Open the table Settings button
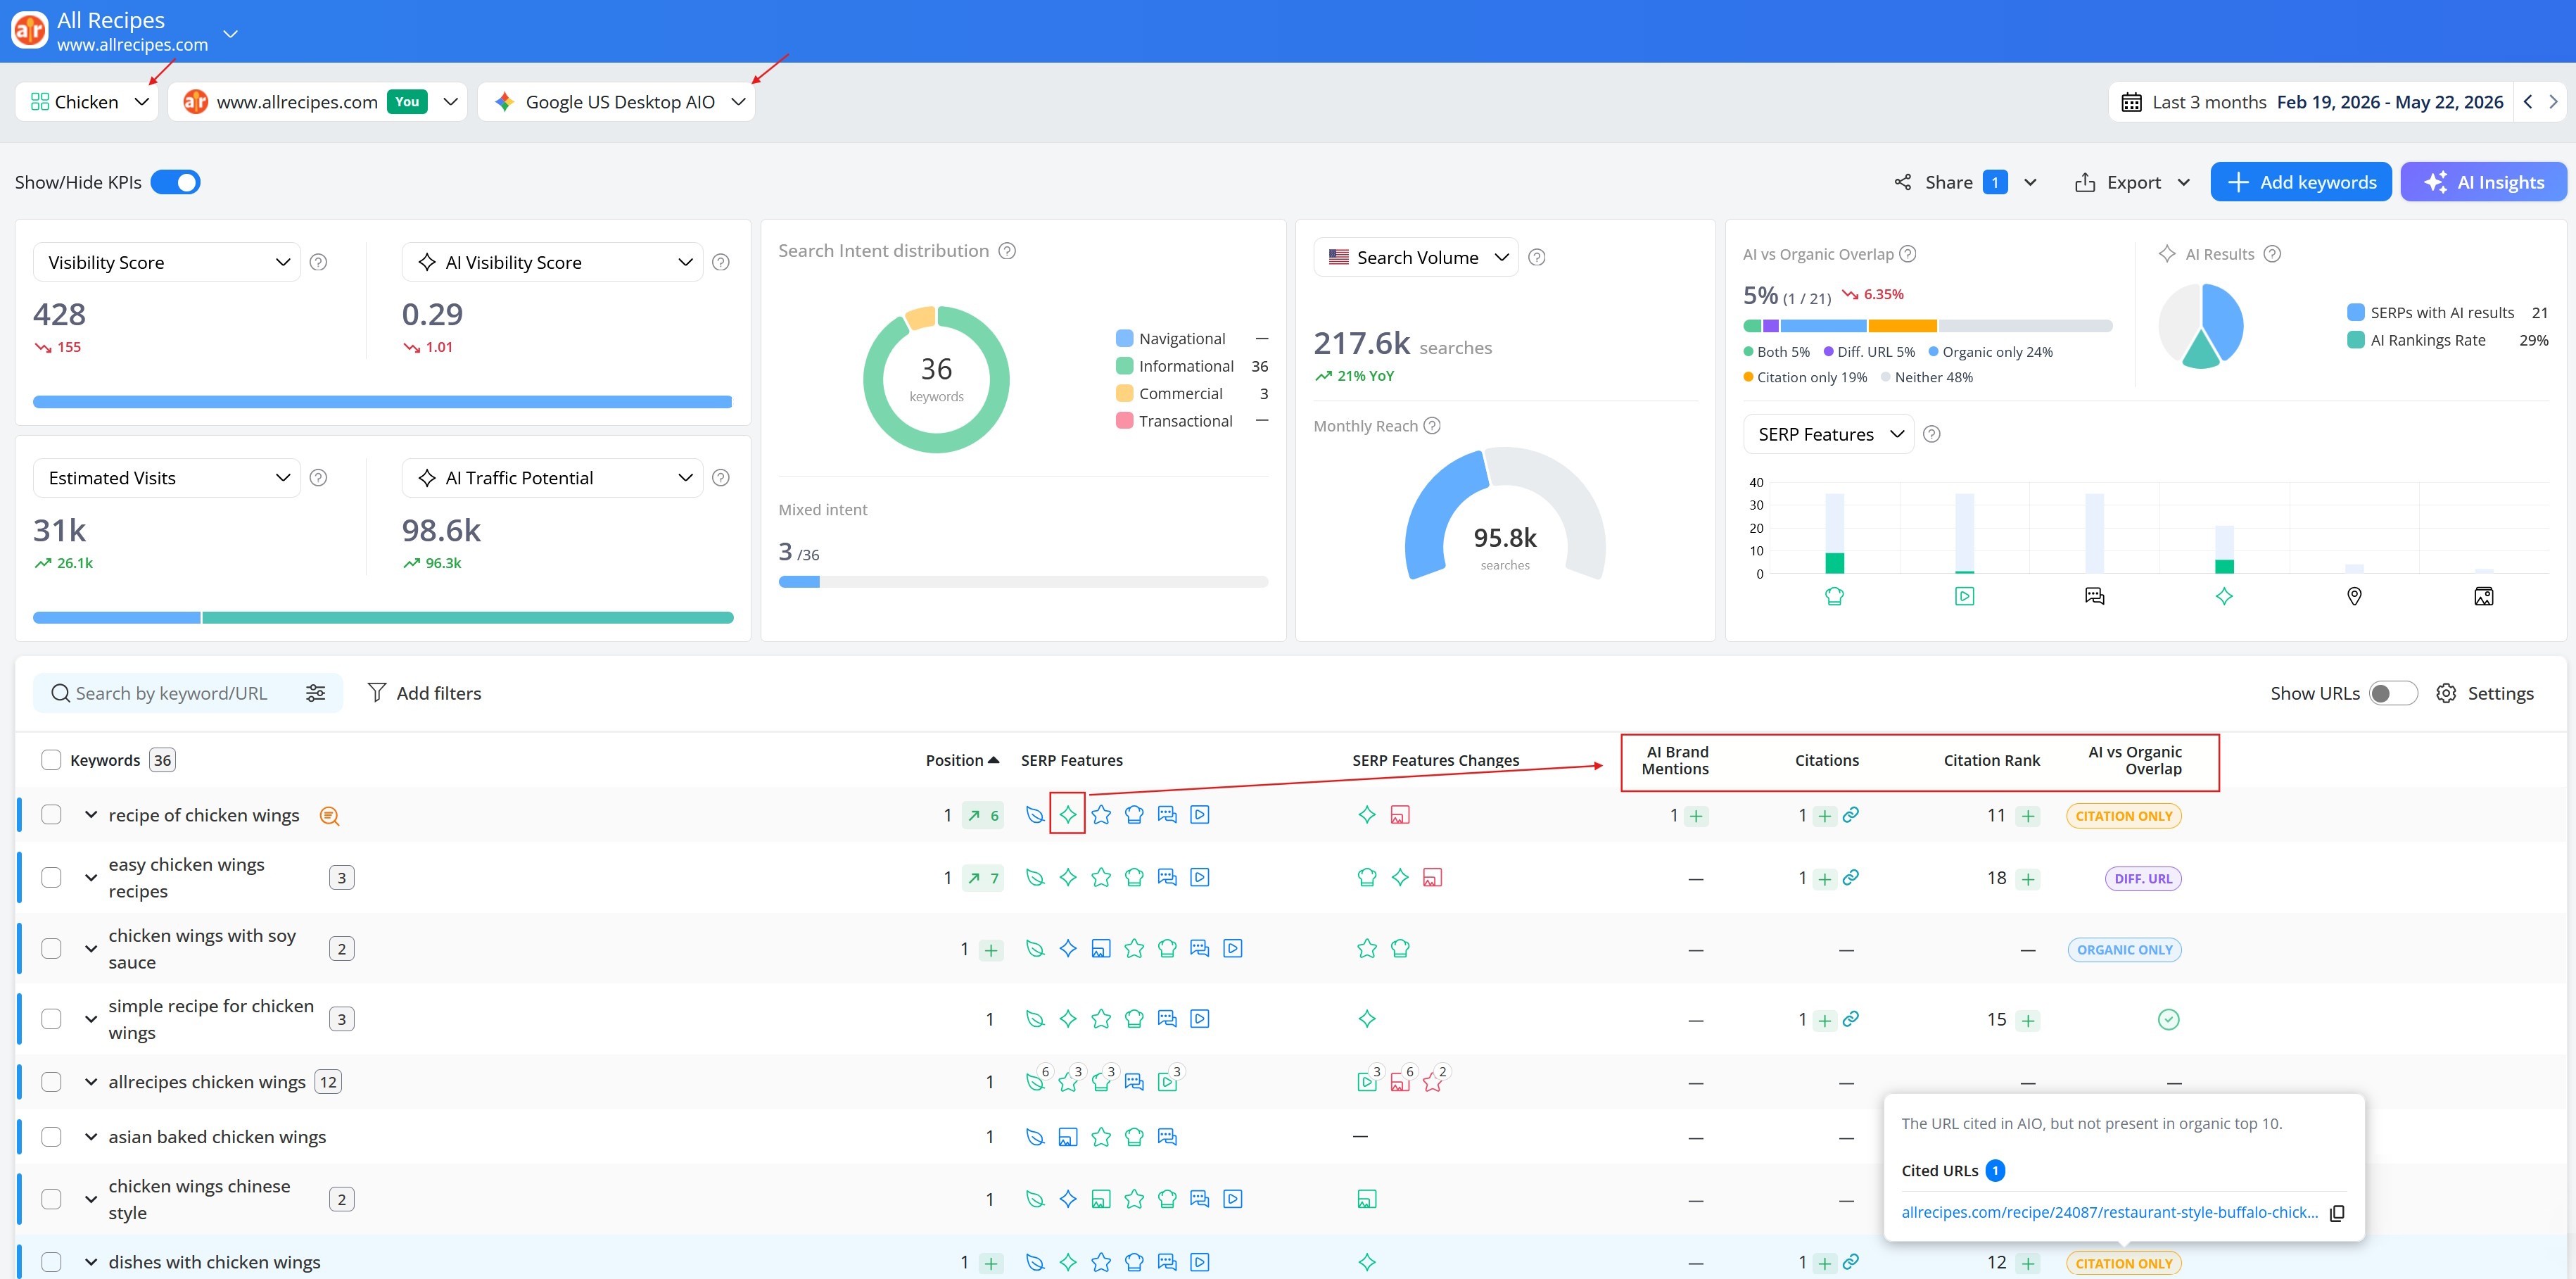The width and height of the screenshot is (2576, 1279). click(2484, 693)
